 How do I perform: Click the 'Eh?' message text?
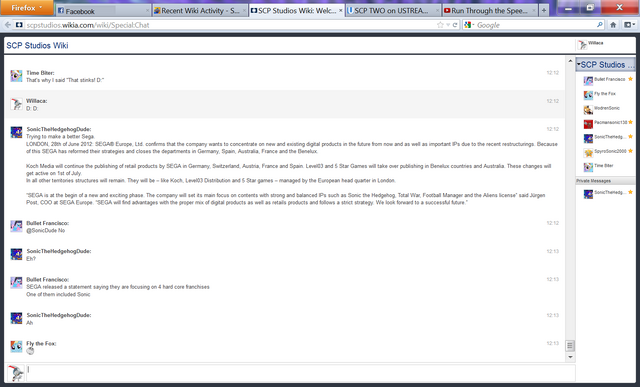pos(31,259)
